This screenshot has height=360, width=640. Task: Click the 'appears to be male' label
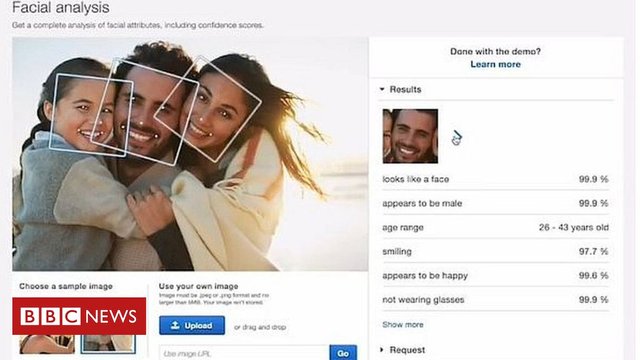point(422,203)
